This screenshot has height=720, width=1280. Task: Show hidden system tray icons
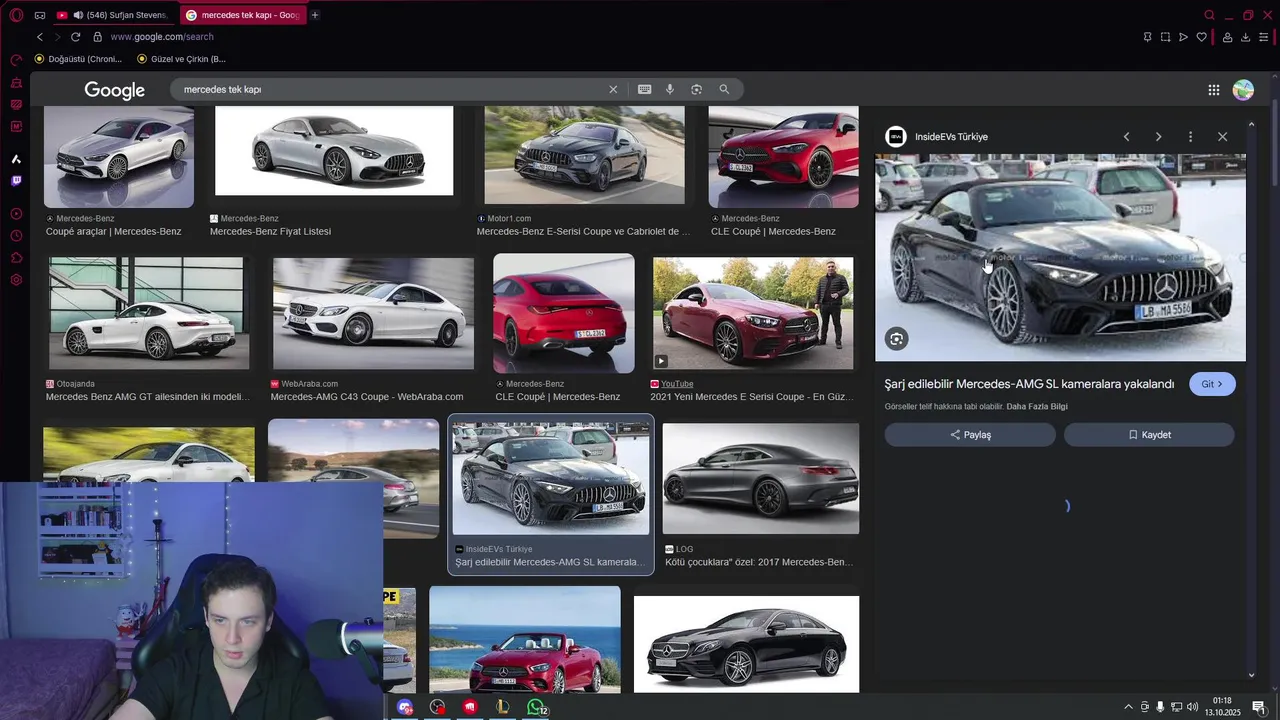[x=1128, y=707]
